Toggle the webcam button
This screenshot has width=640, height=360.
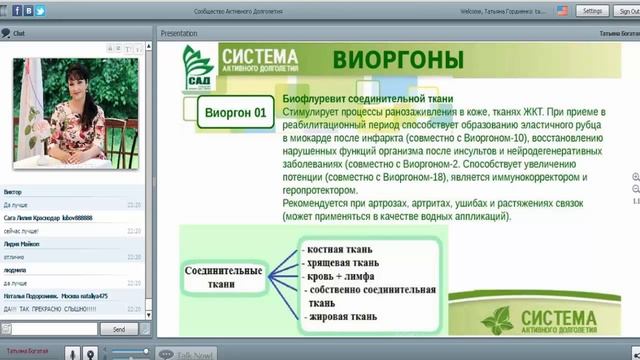91,353
